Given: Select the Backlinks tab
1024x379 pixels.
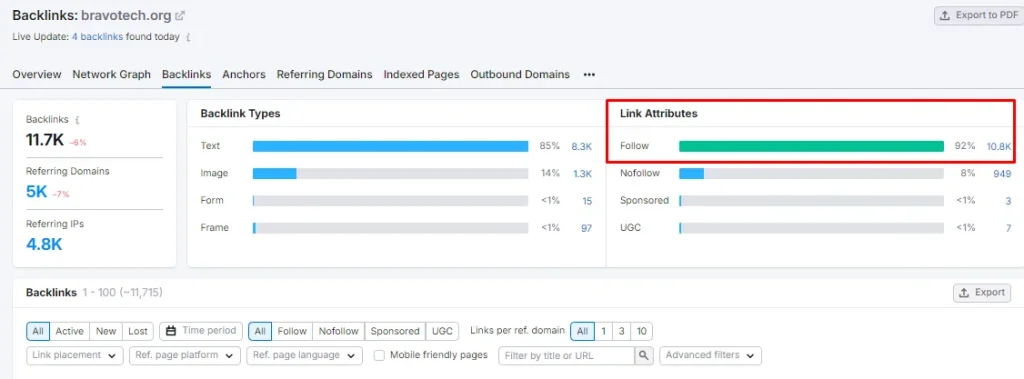Looking at the screenshot, I should point(186,74).
